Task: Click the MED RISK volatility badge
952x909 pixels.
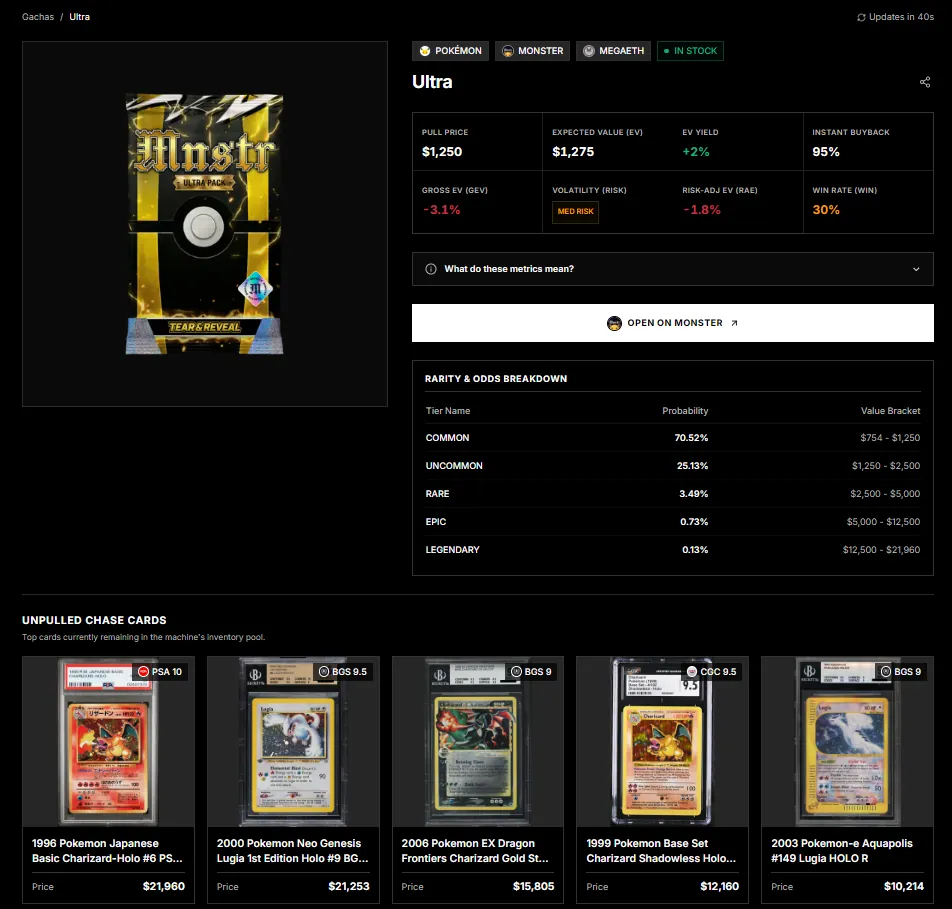Action: coord(576,212)
